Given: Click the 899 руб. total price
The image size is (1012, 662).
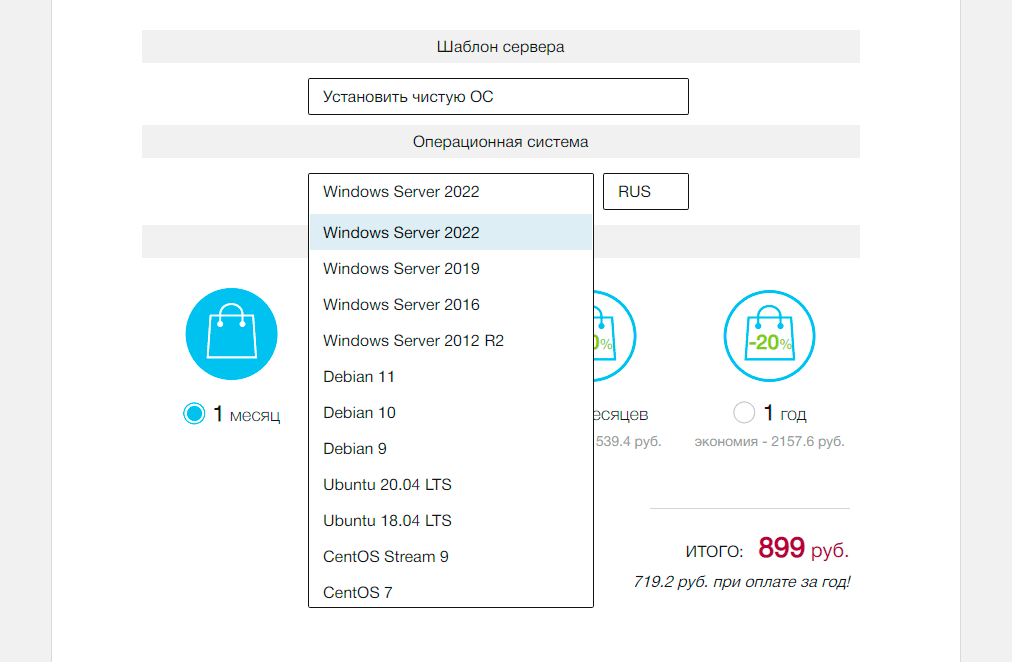Looking at the screenshot, I should 804,549.
